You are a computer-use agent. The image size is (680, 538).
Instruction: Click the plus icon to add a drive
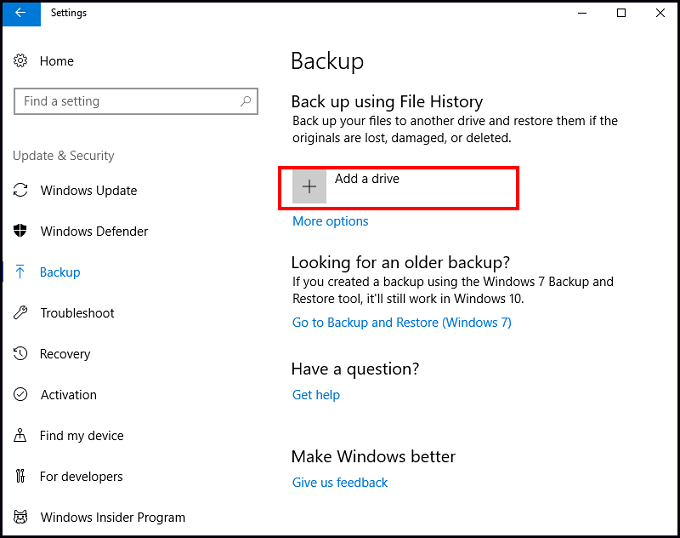point(309,187)
